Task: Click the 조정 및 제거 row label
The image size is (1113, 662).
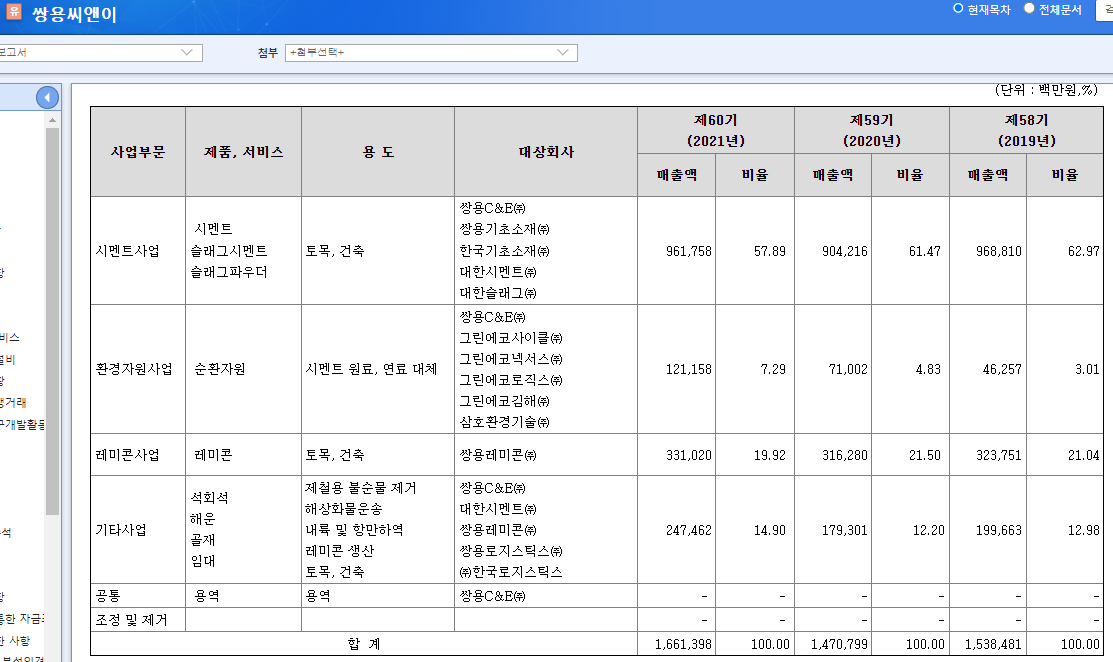Action: [x=131, y=620]
